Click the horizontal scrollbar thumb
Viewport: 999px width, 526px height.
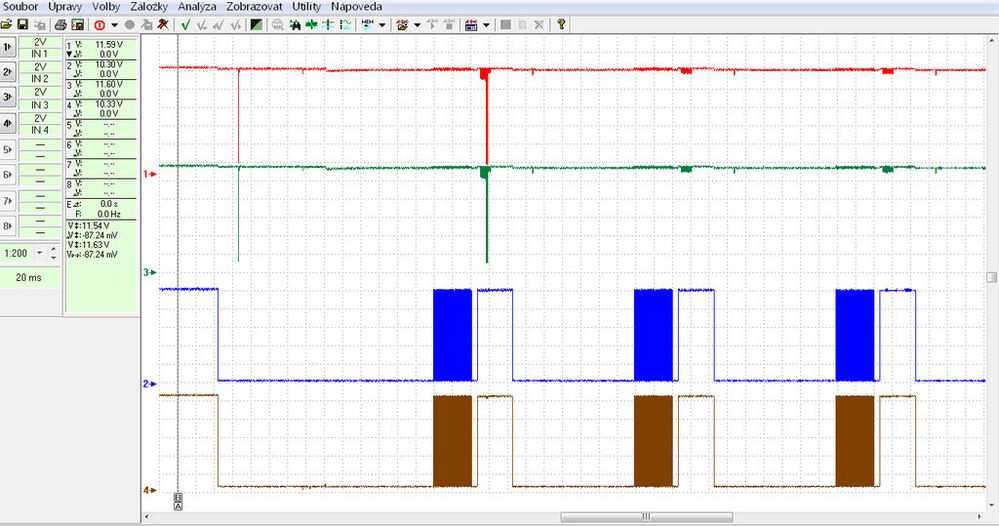tap(646, 516)
